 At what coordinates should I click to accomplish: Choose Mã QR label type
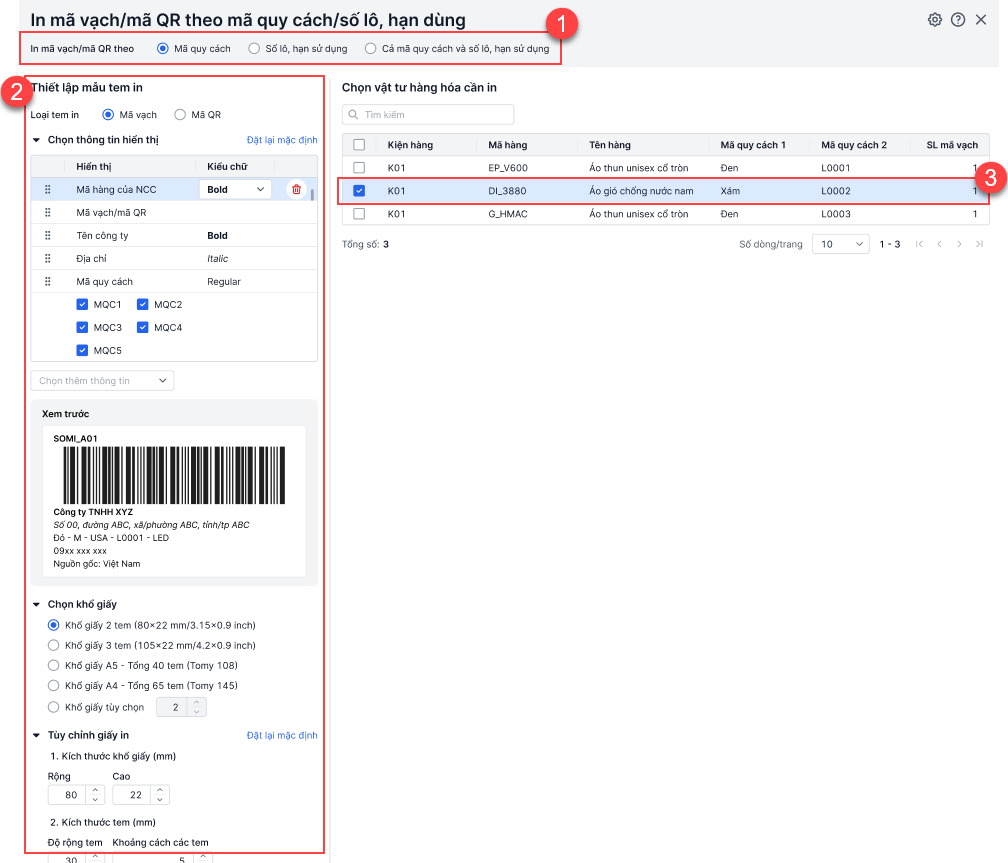click(180, 115)
